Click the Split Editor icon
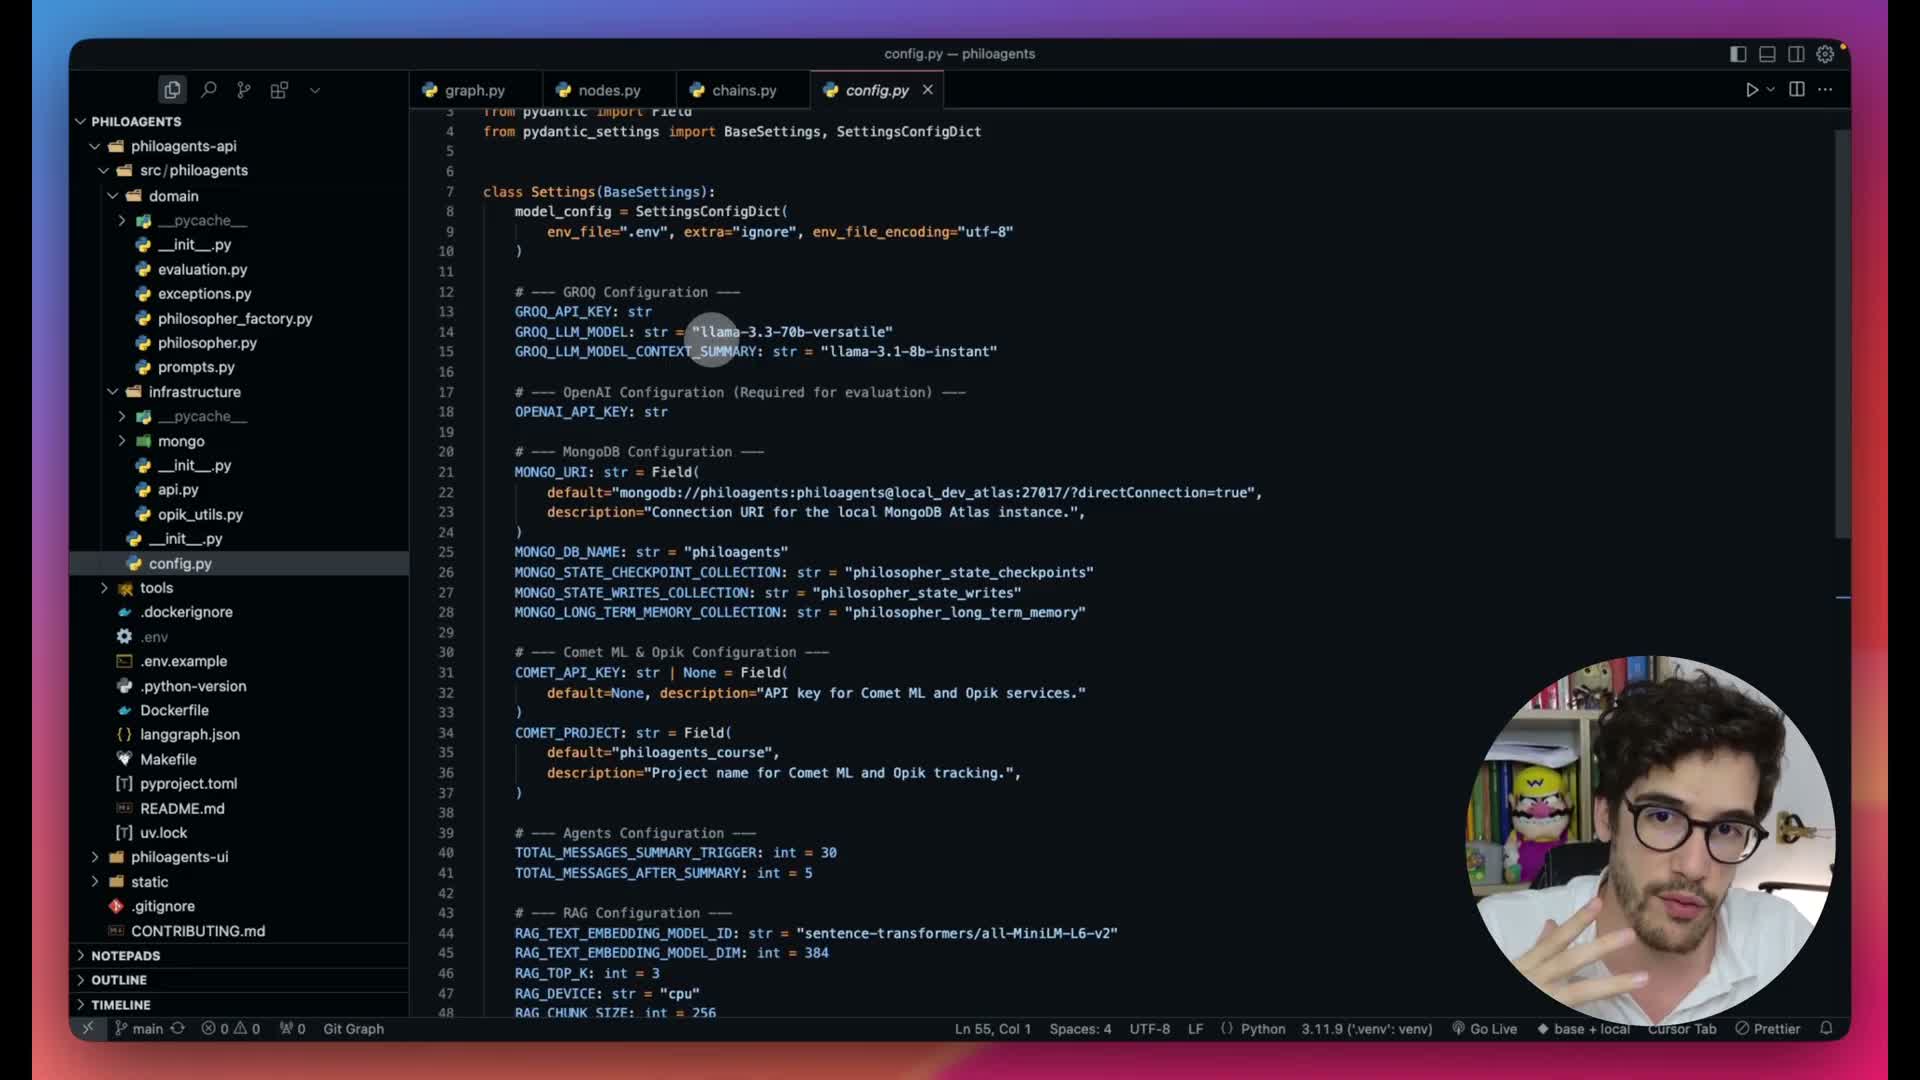The height and width of the screenshot is (1080, 1920). 1797,90
